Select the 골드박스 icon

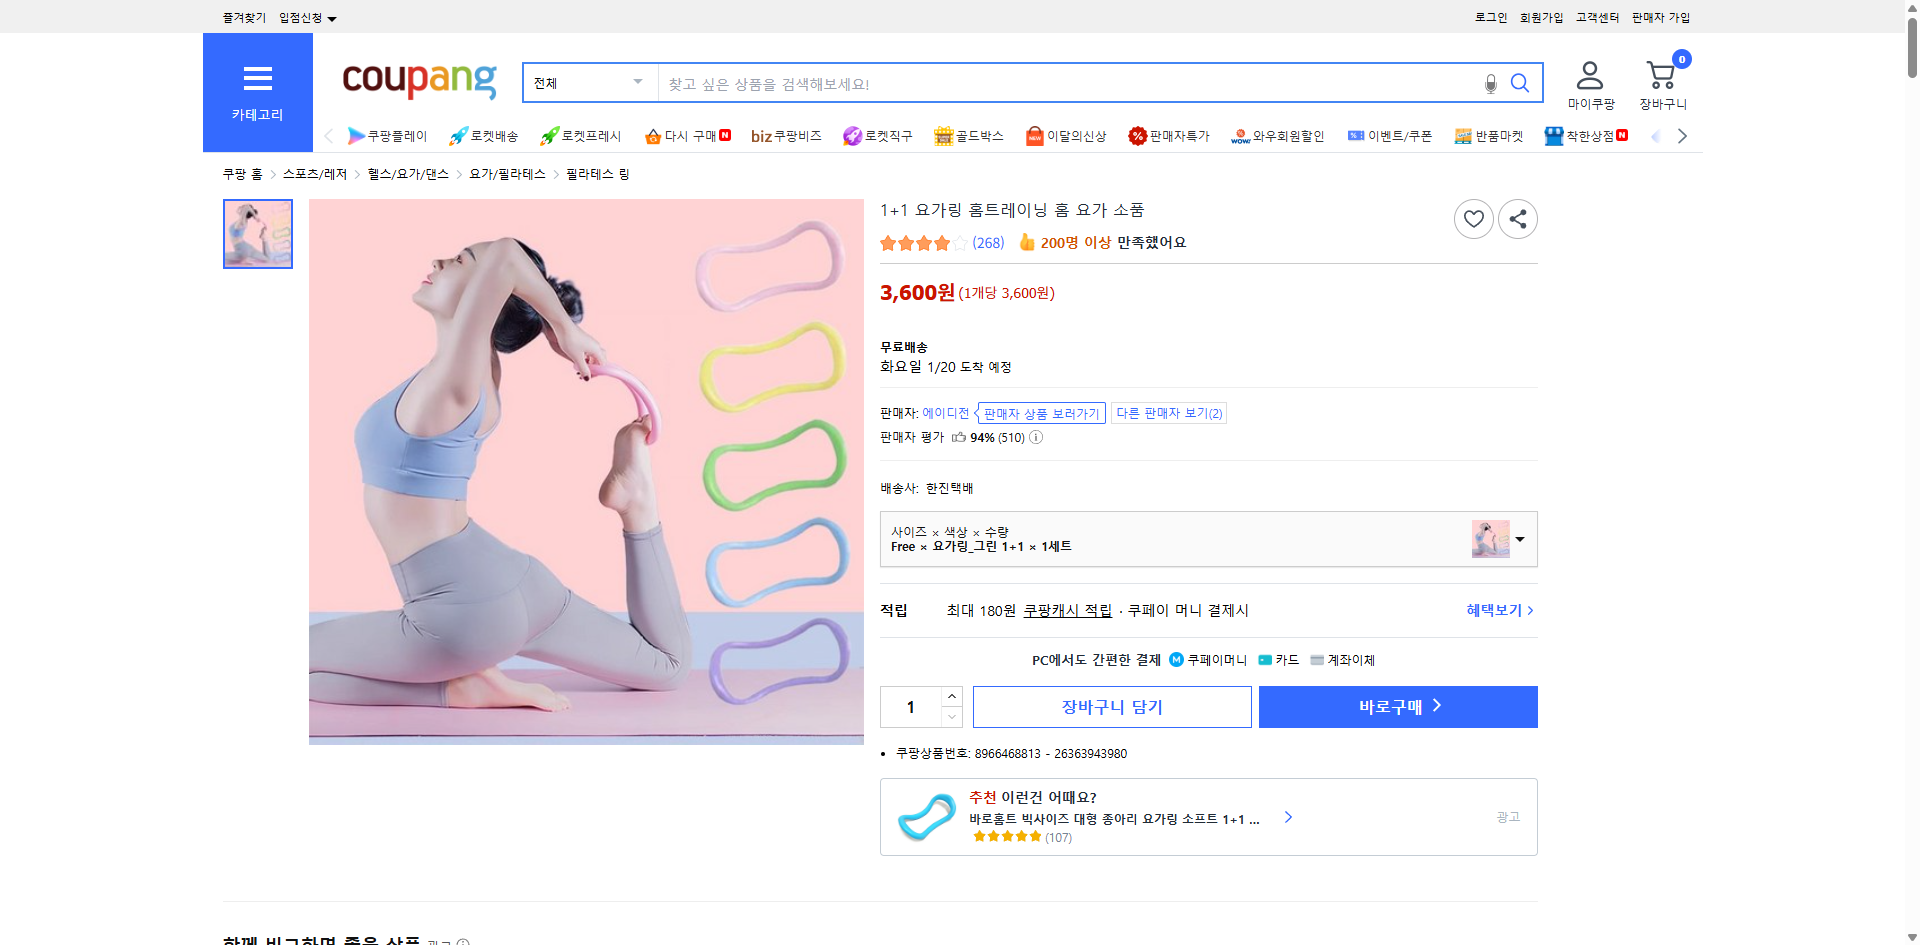tap(942, 136)
